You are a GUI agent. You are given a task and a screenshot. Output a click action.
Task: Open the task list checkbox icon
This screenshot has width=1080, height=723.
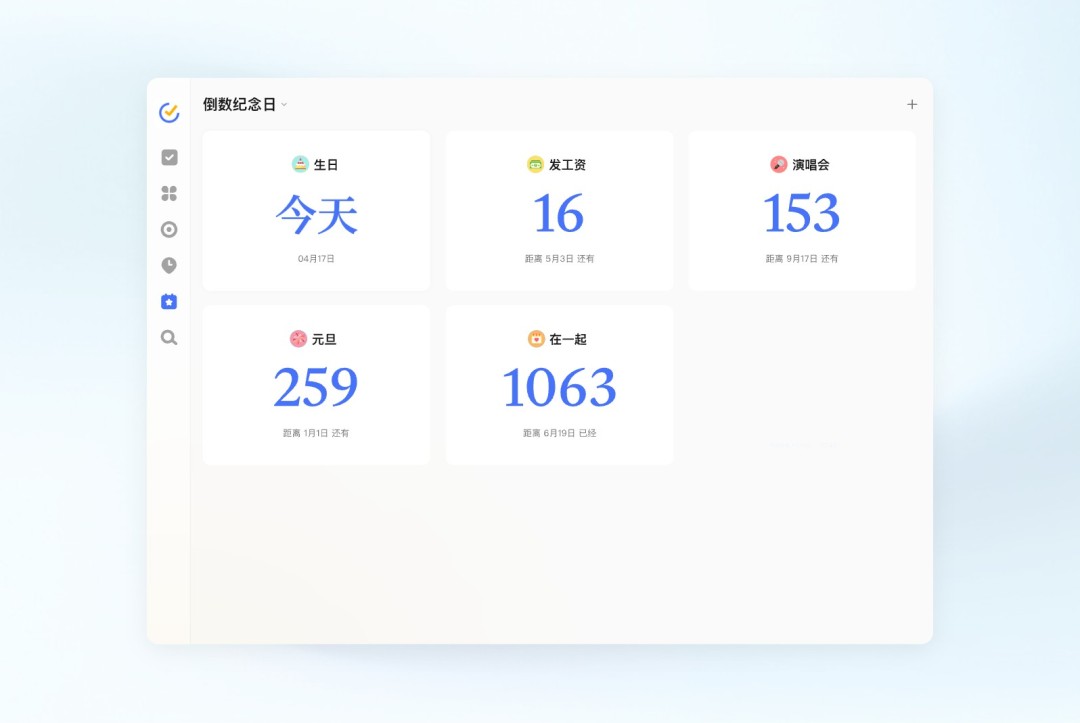pos(168,157)
